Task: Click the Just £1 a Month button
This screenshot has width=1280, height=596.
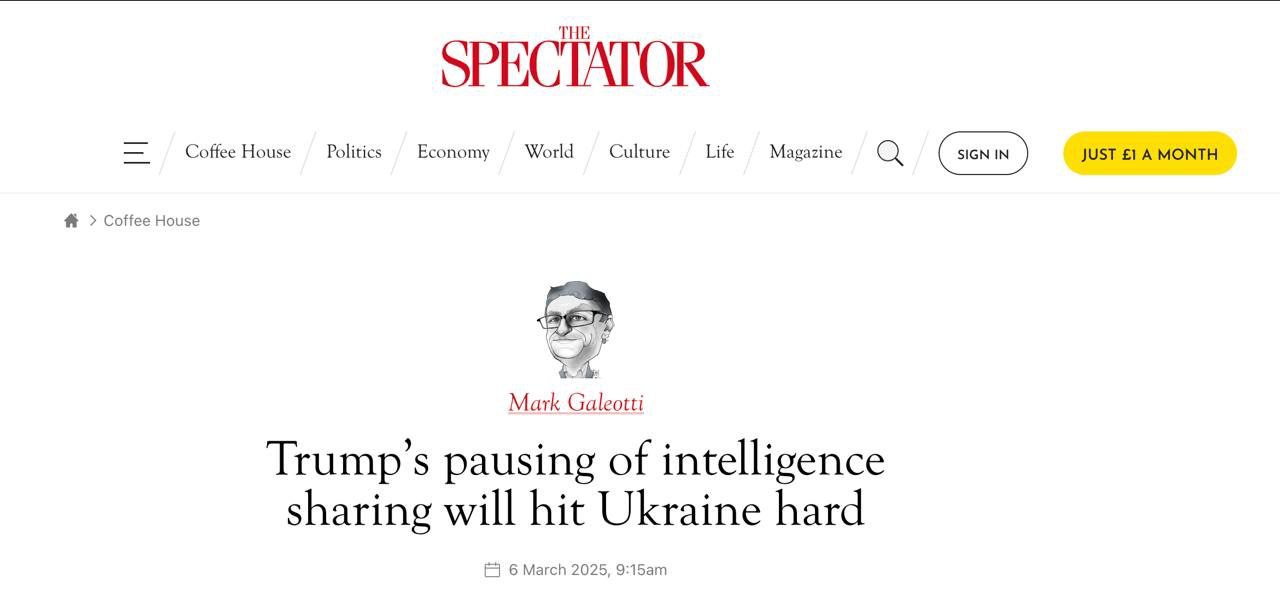Action: tap(1149, 154)
